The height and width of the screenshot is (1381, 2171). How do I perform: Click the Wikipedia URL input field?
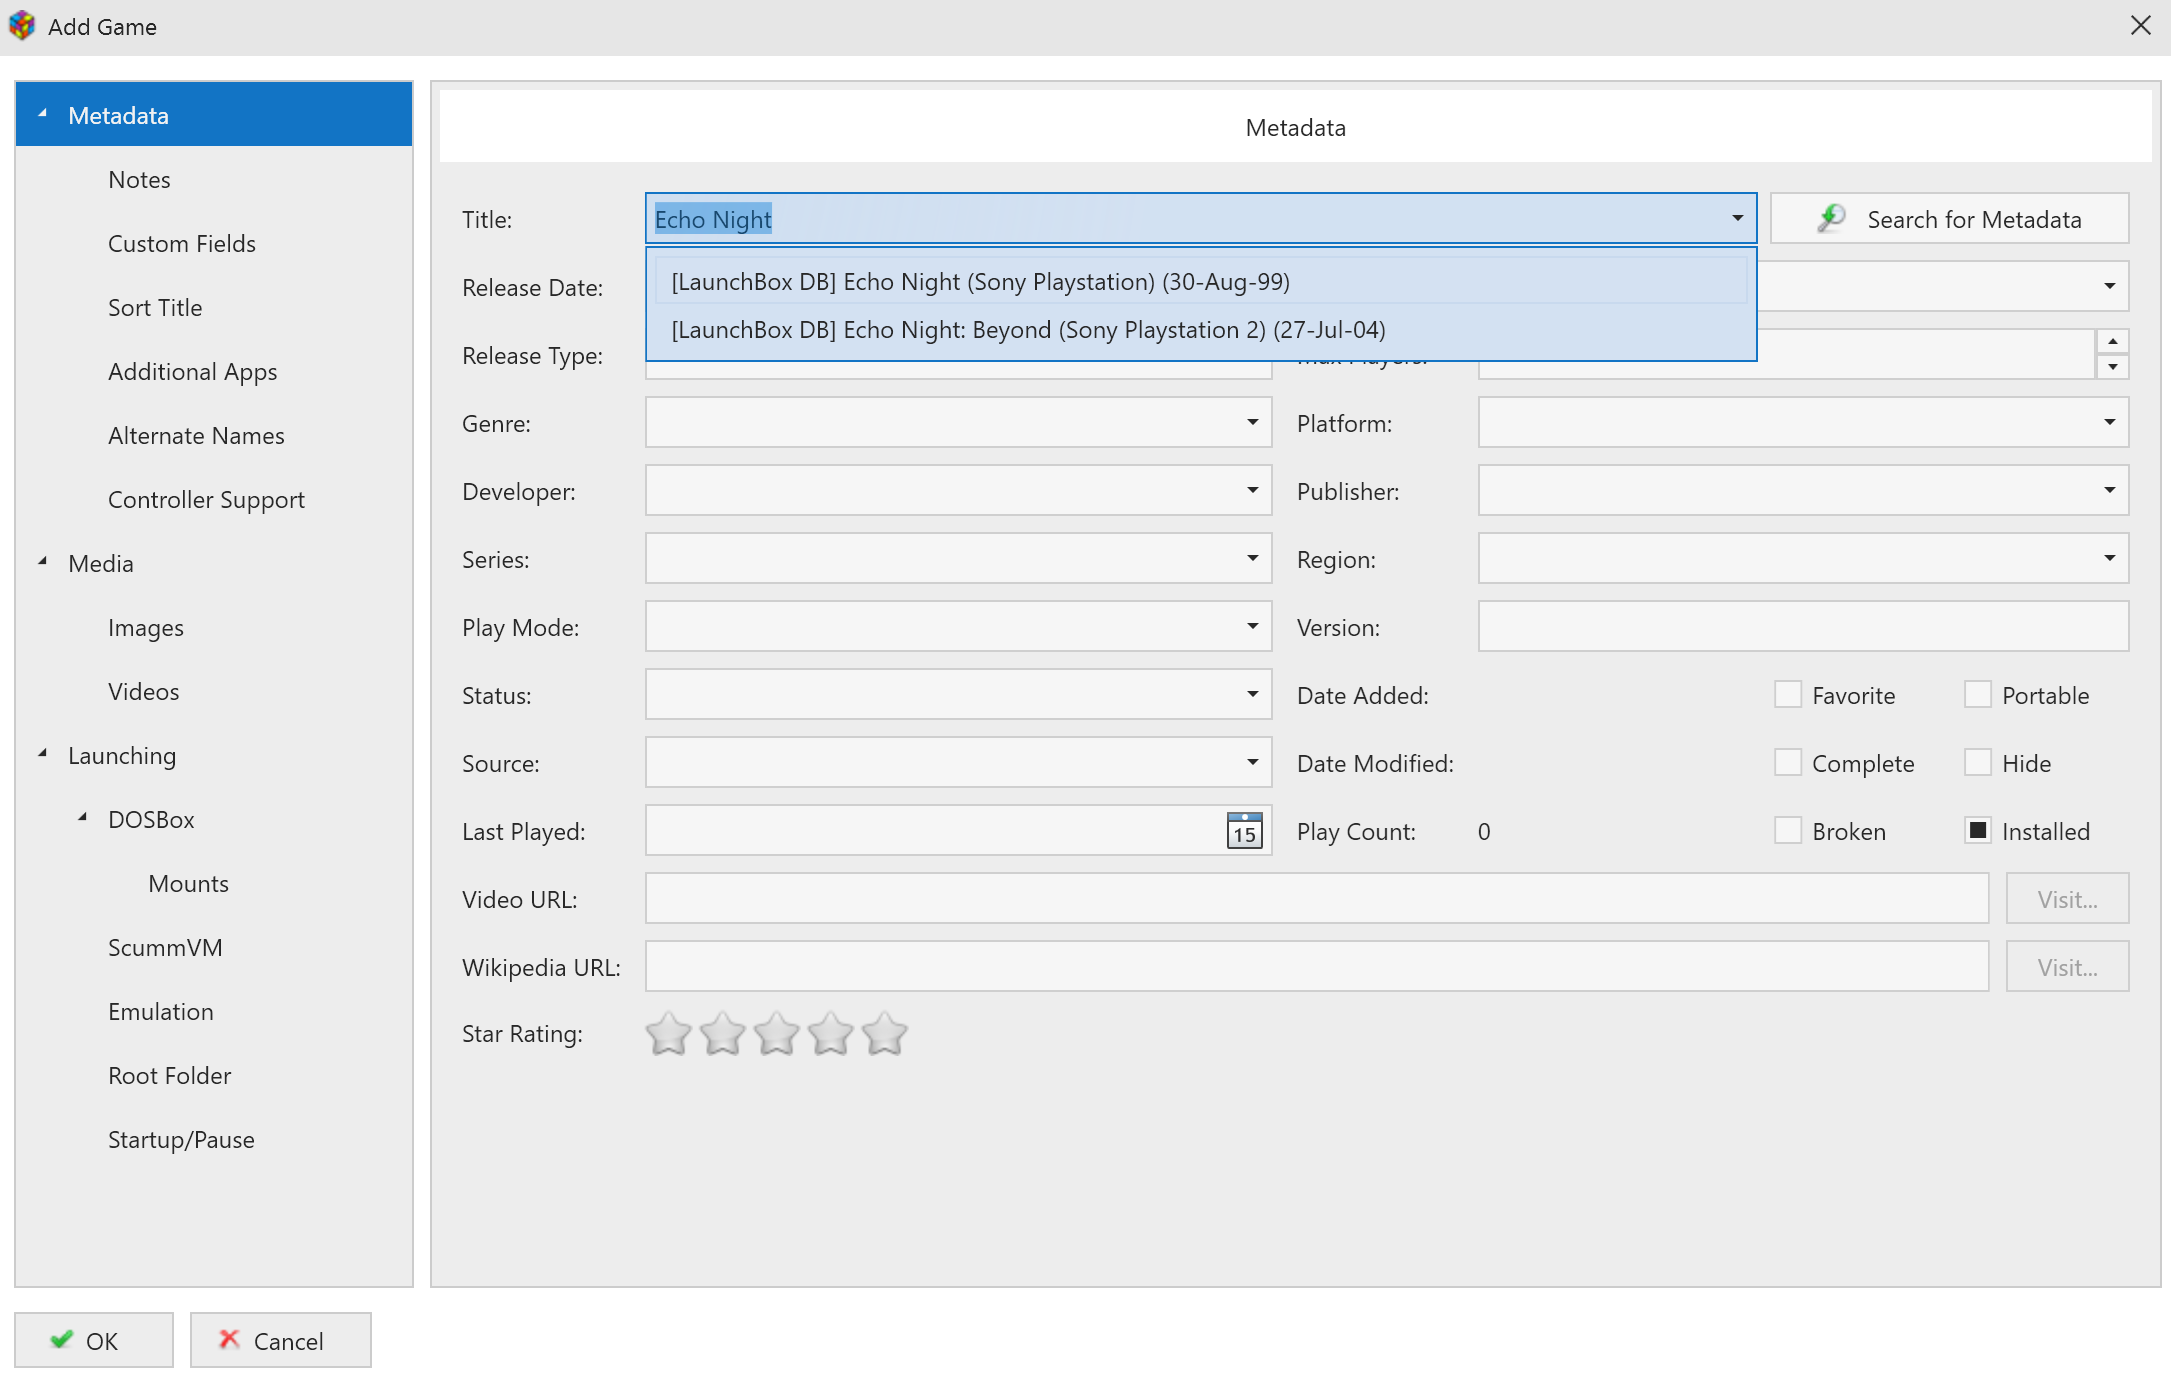(x=1317, y=966)
